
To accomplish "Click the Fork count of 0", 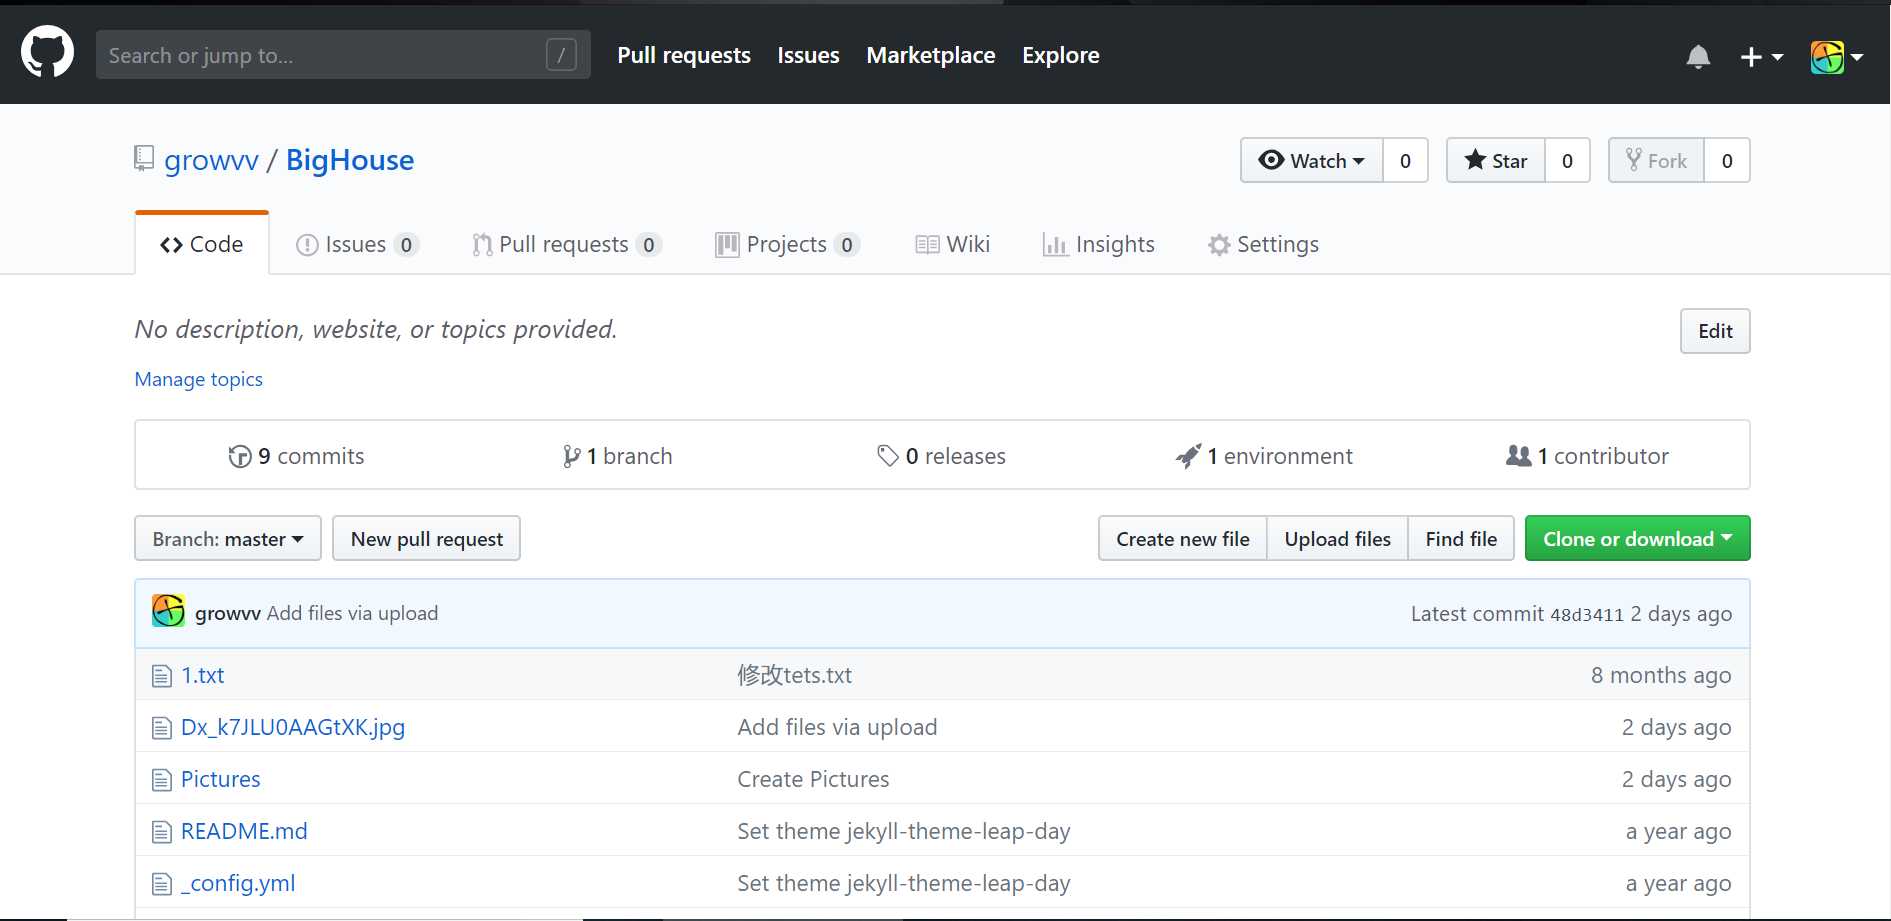I will pyautogui.click(x=1727, y=160).
